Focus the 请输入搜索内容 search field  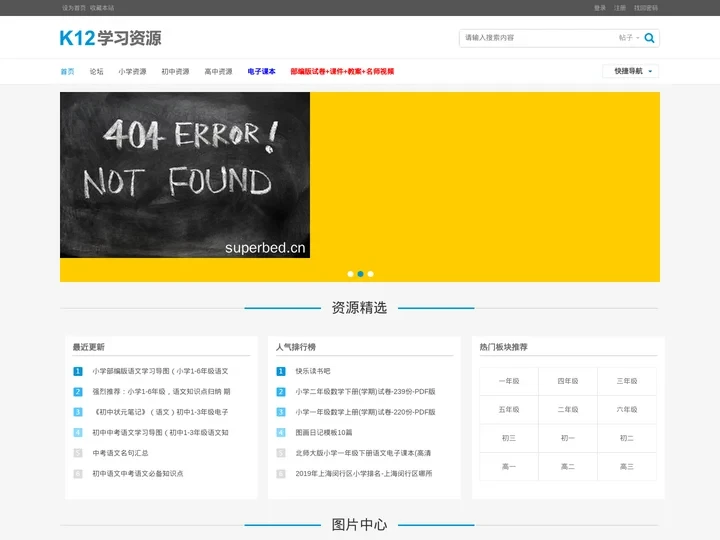[x=537, y=38]
